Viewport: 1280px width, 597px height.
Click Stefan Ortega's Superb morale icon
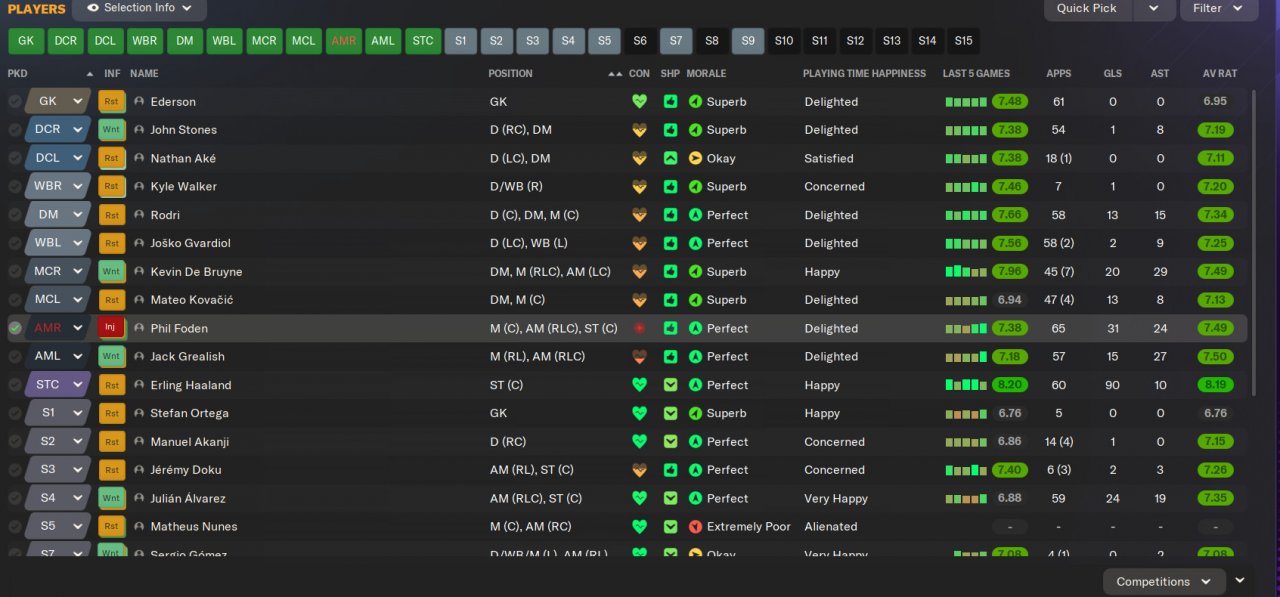(x=695, y=413)
